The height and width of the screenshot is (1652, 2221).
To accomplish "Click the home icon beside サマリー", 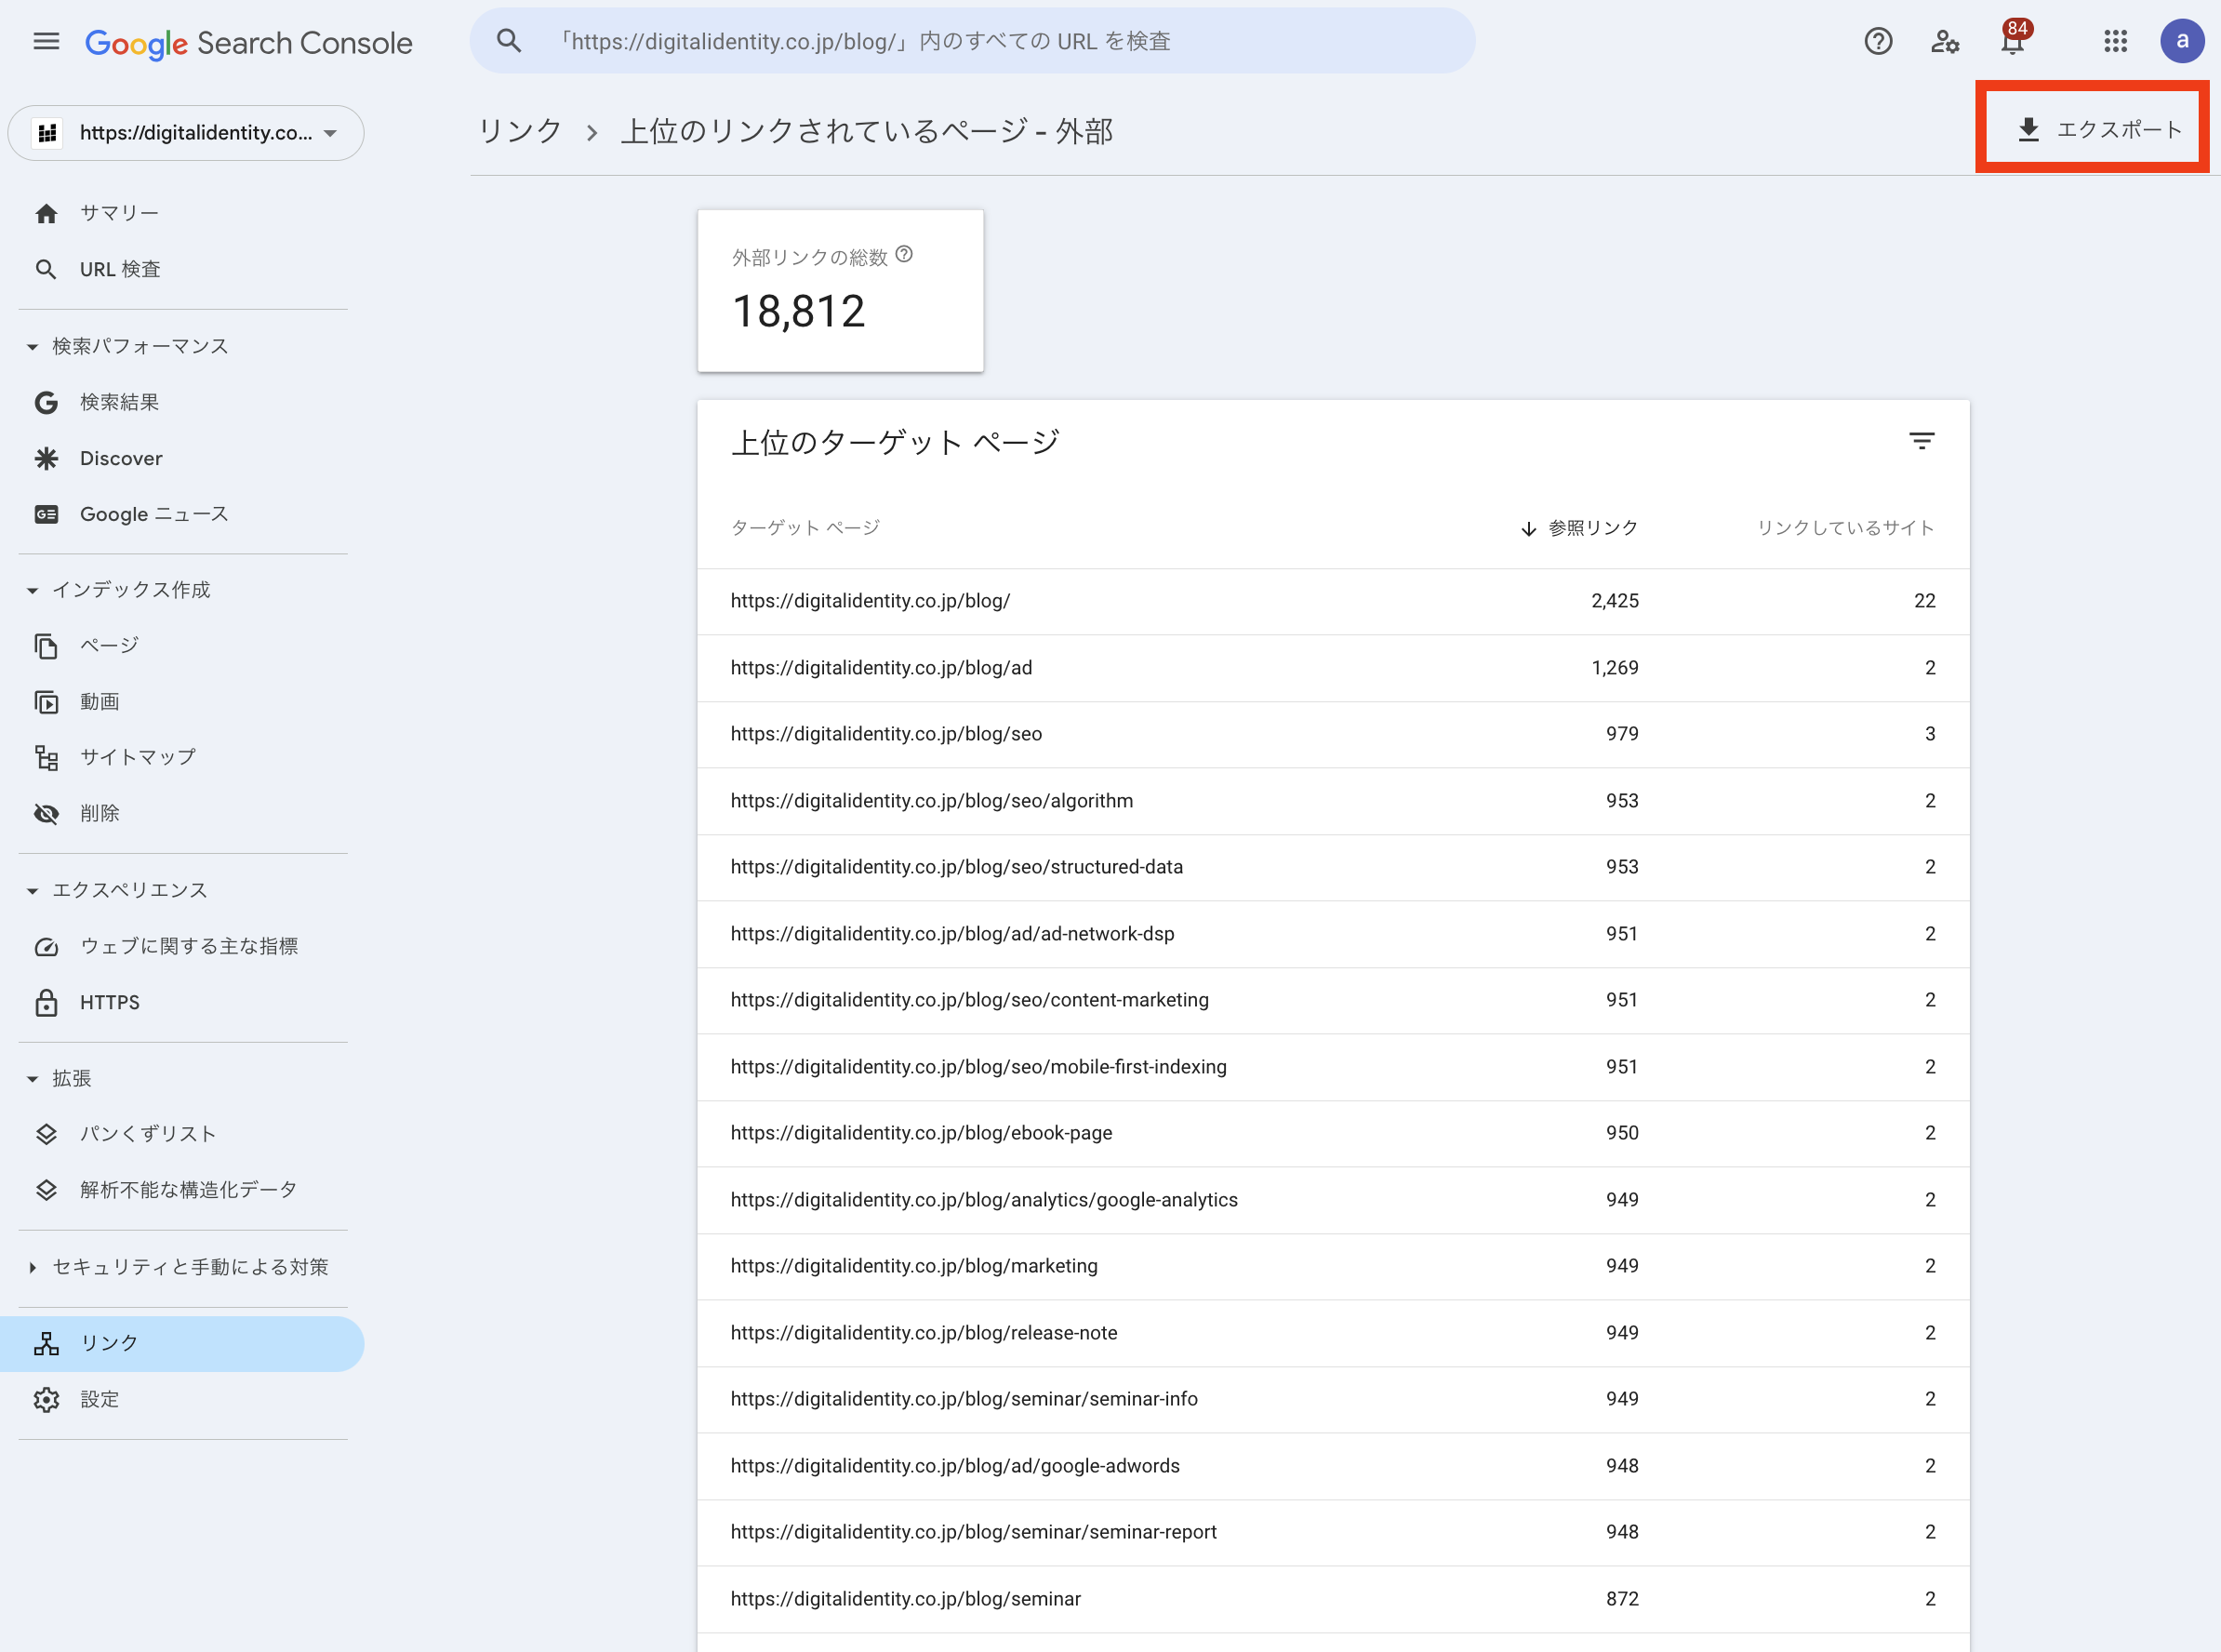I will point(46,213).
